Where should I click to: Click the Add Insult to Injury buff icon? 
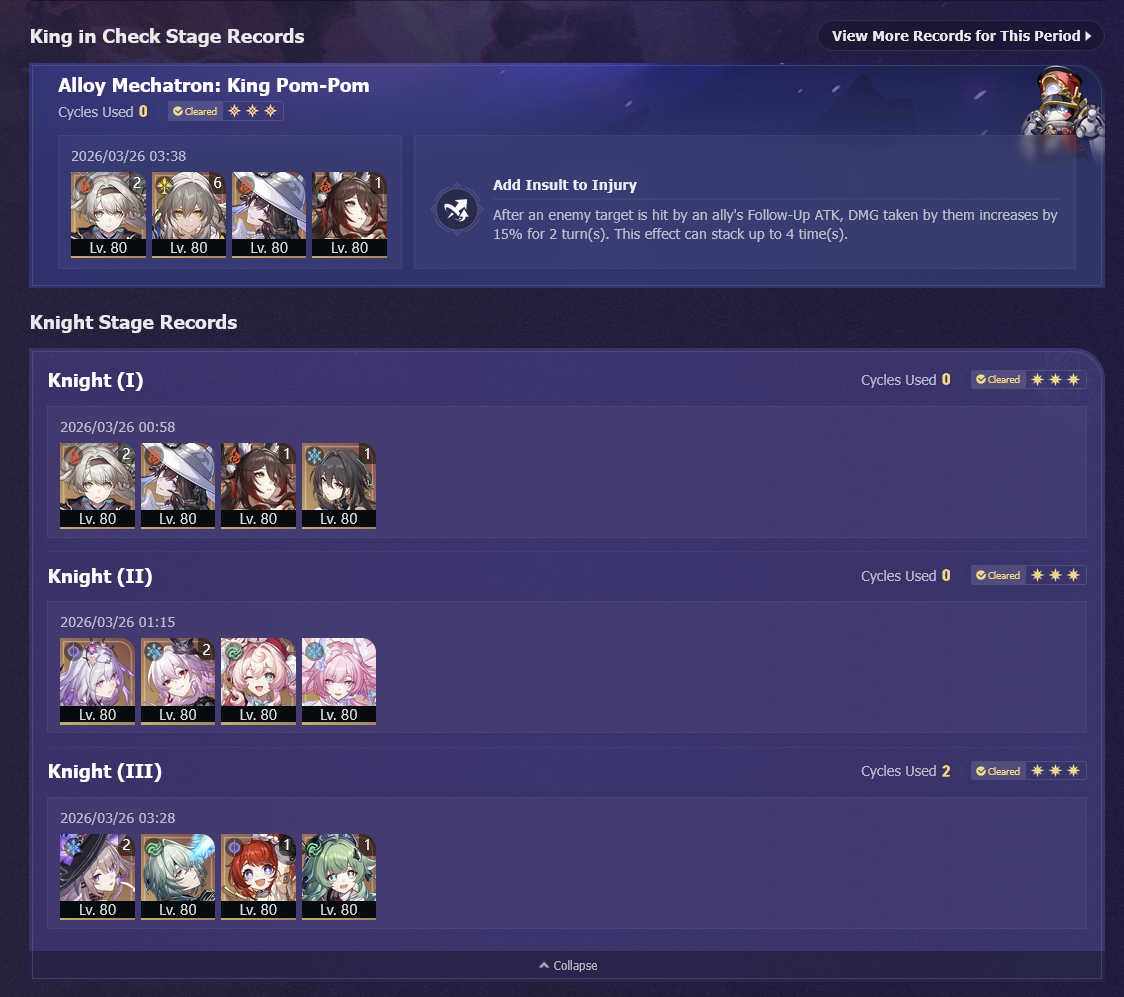tap(457, 210)
